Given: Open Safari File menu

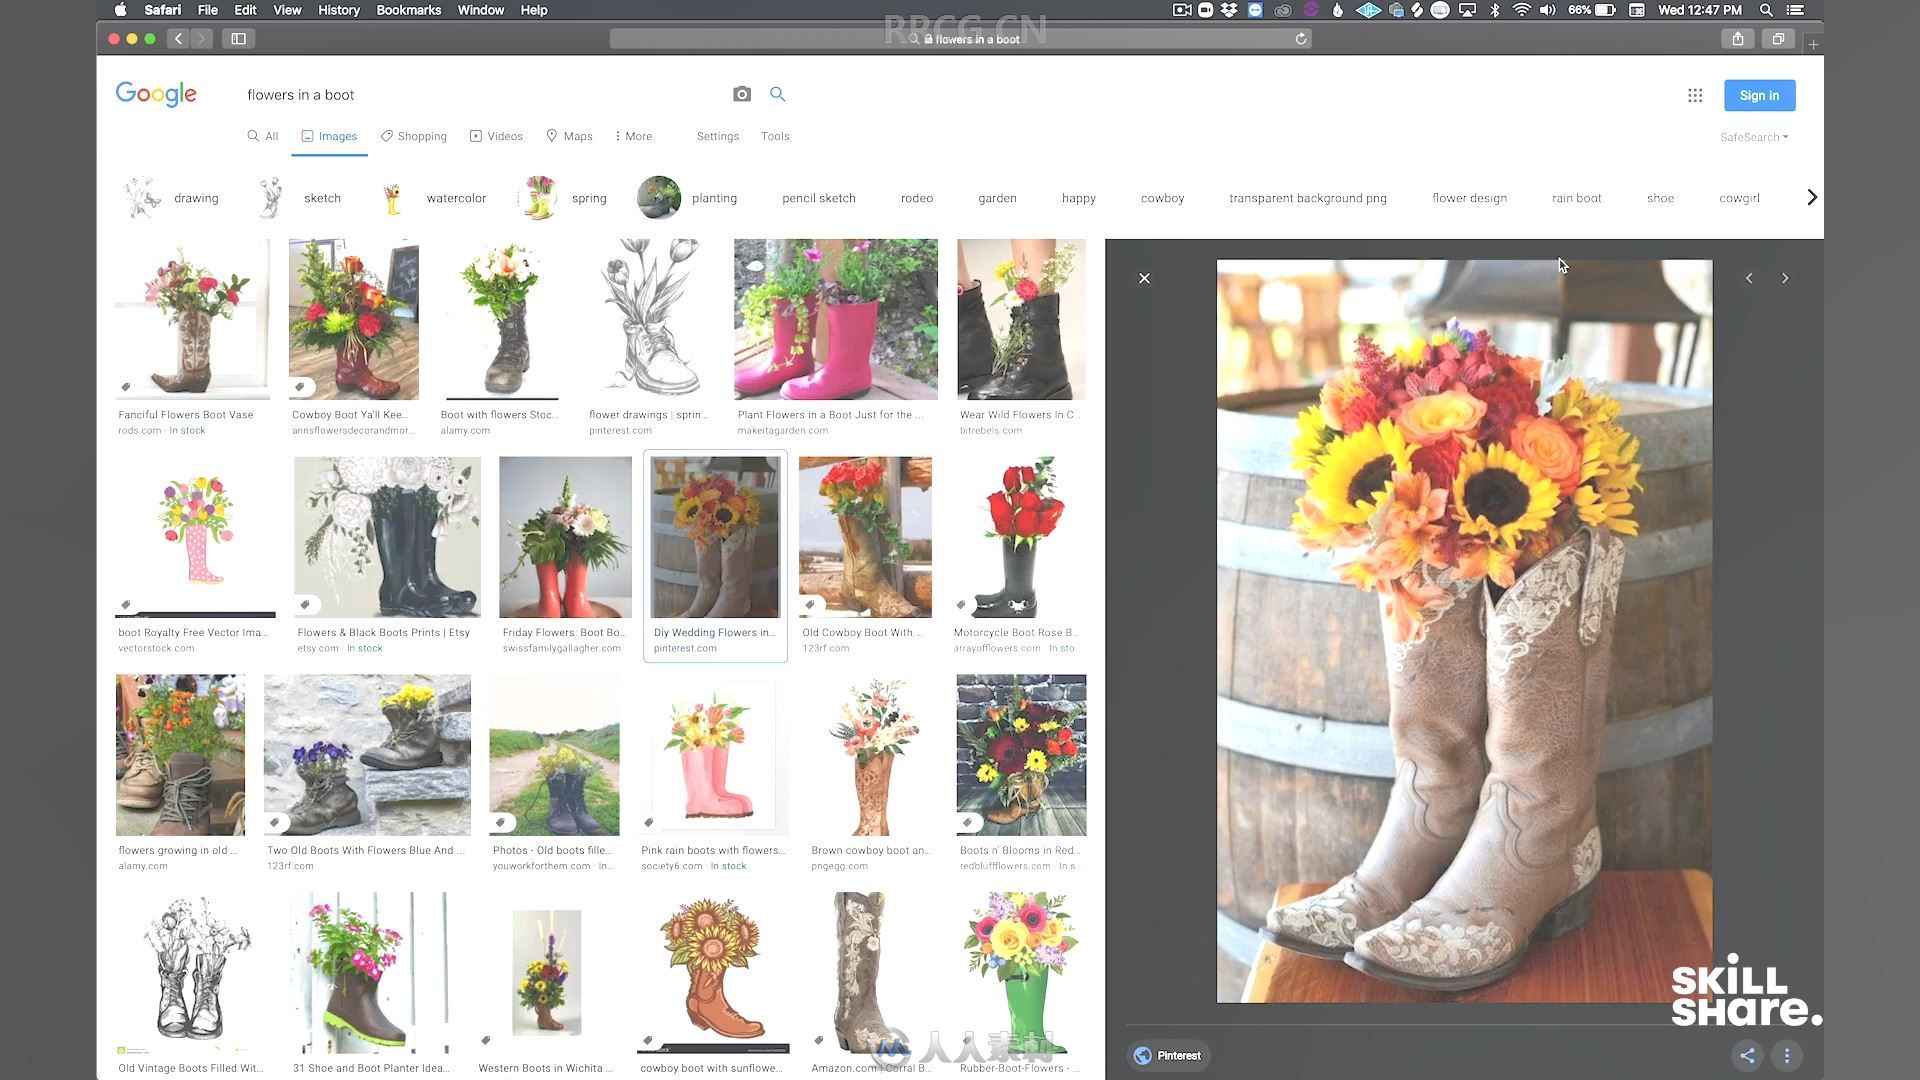Looking at the screenshot, I should (x=207, y=10).
